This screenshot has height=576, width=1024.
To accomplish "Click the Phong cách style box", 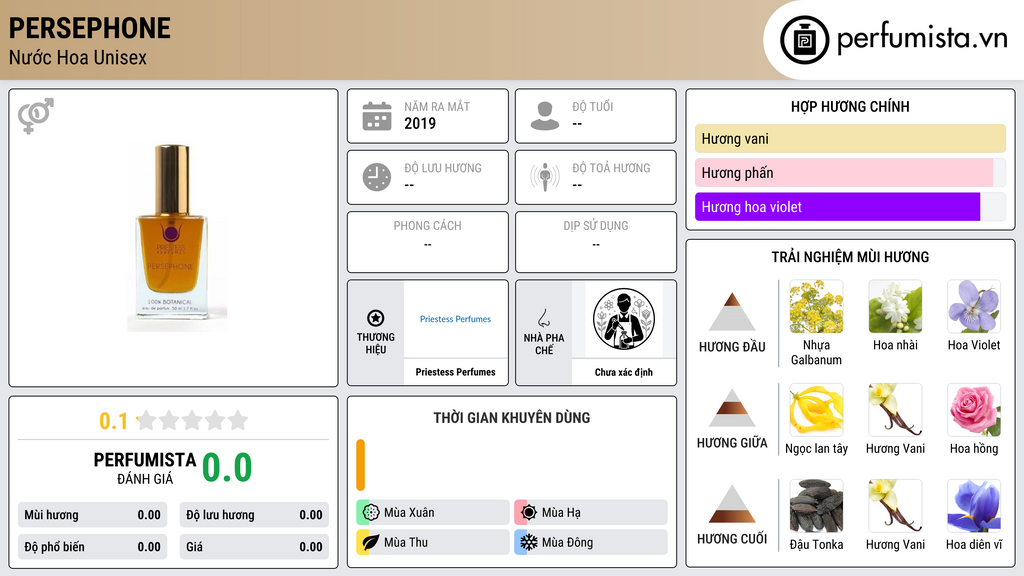I will click(428, 242).
